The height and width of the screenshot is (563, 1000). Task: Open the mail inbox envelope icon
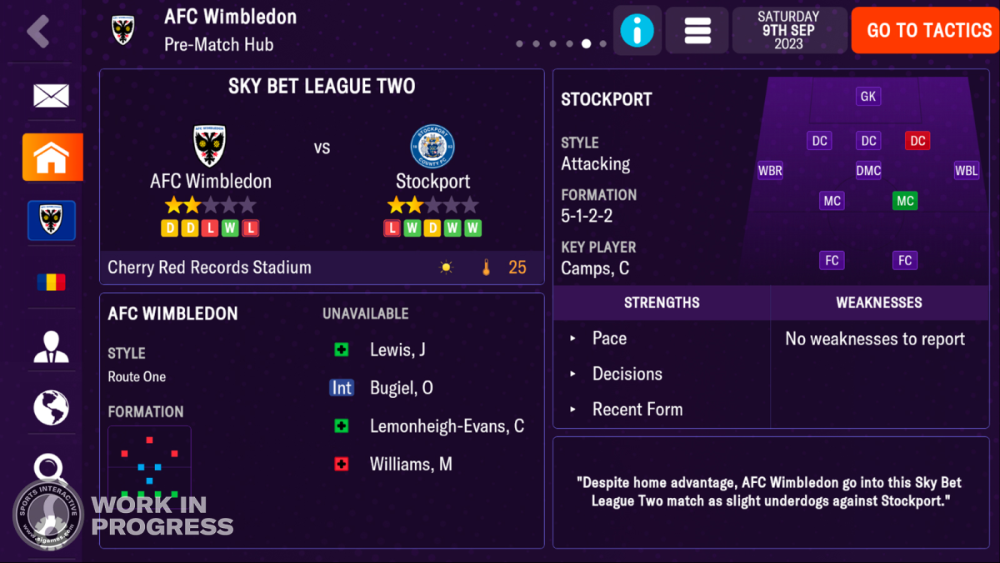point(51,96)
